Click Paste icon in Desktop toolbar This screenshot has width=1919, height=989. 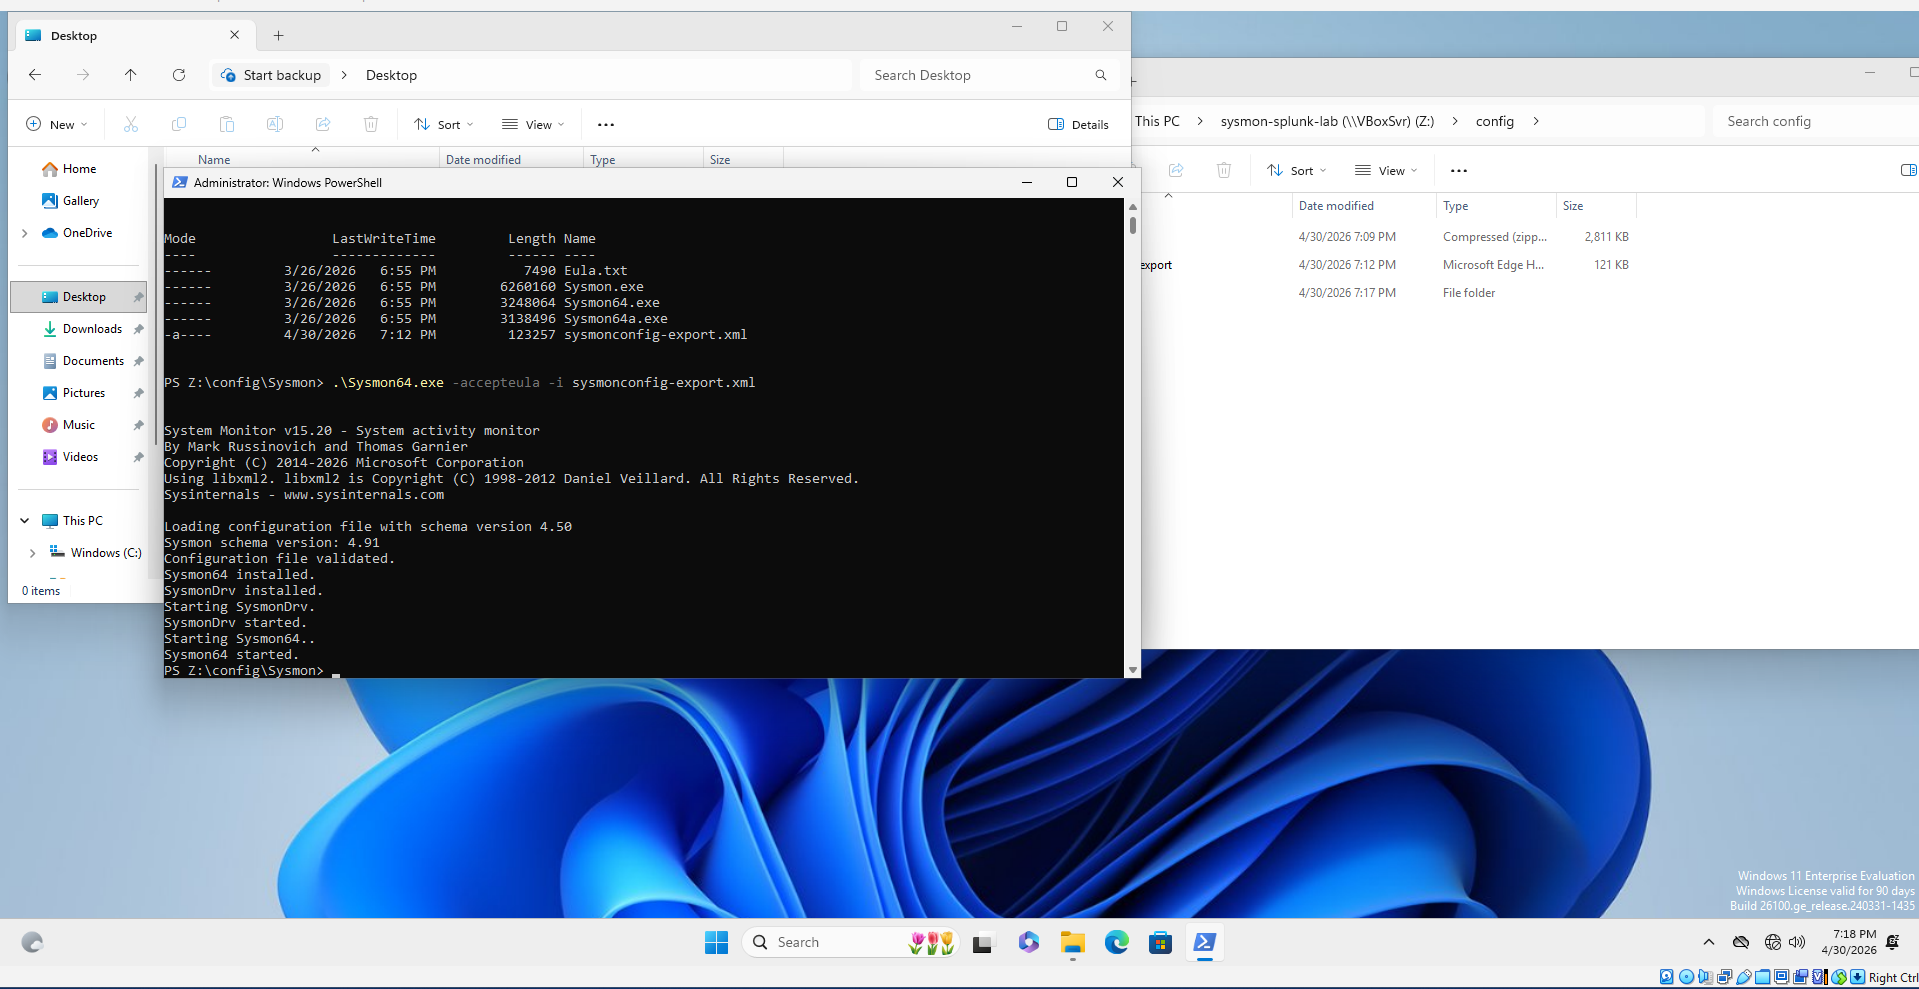coord(227,124)
